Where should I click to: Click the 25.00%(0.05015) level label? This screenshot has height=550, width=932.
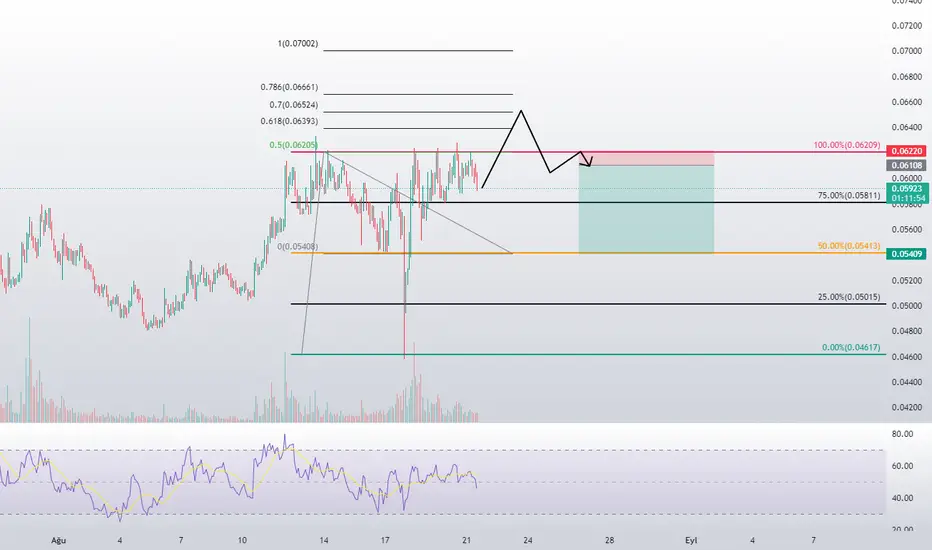tap(849, 297)
